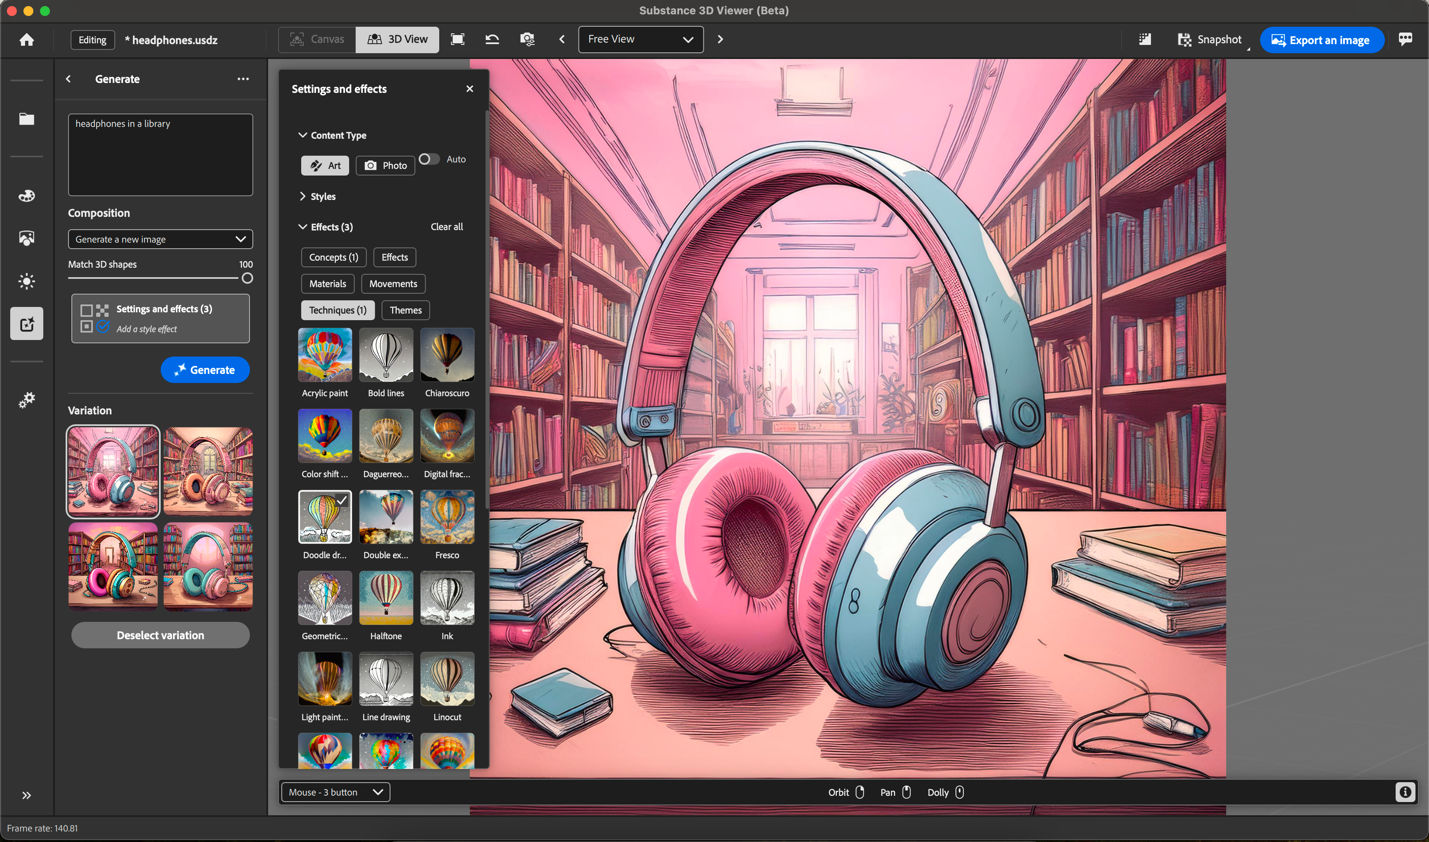Click Deselect variation button
The width and height of the screenshot is (1429, 842).
(160, 635)
